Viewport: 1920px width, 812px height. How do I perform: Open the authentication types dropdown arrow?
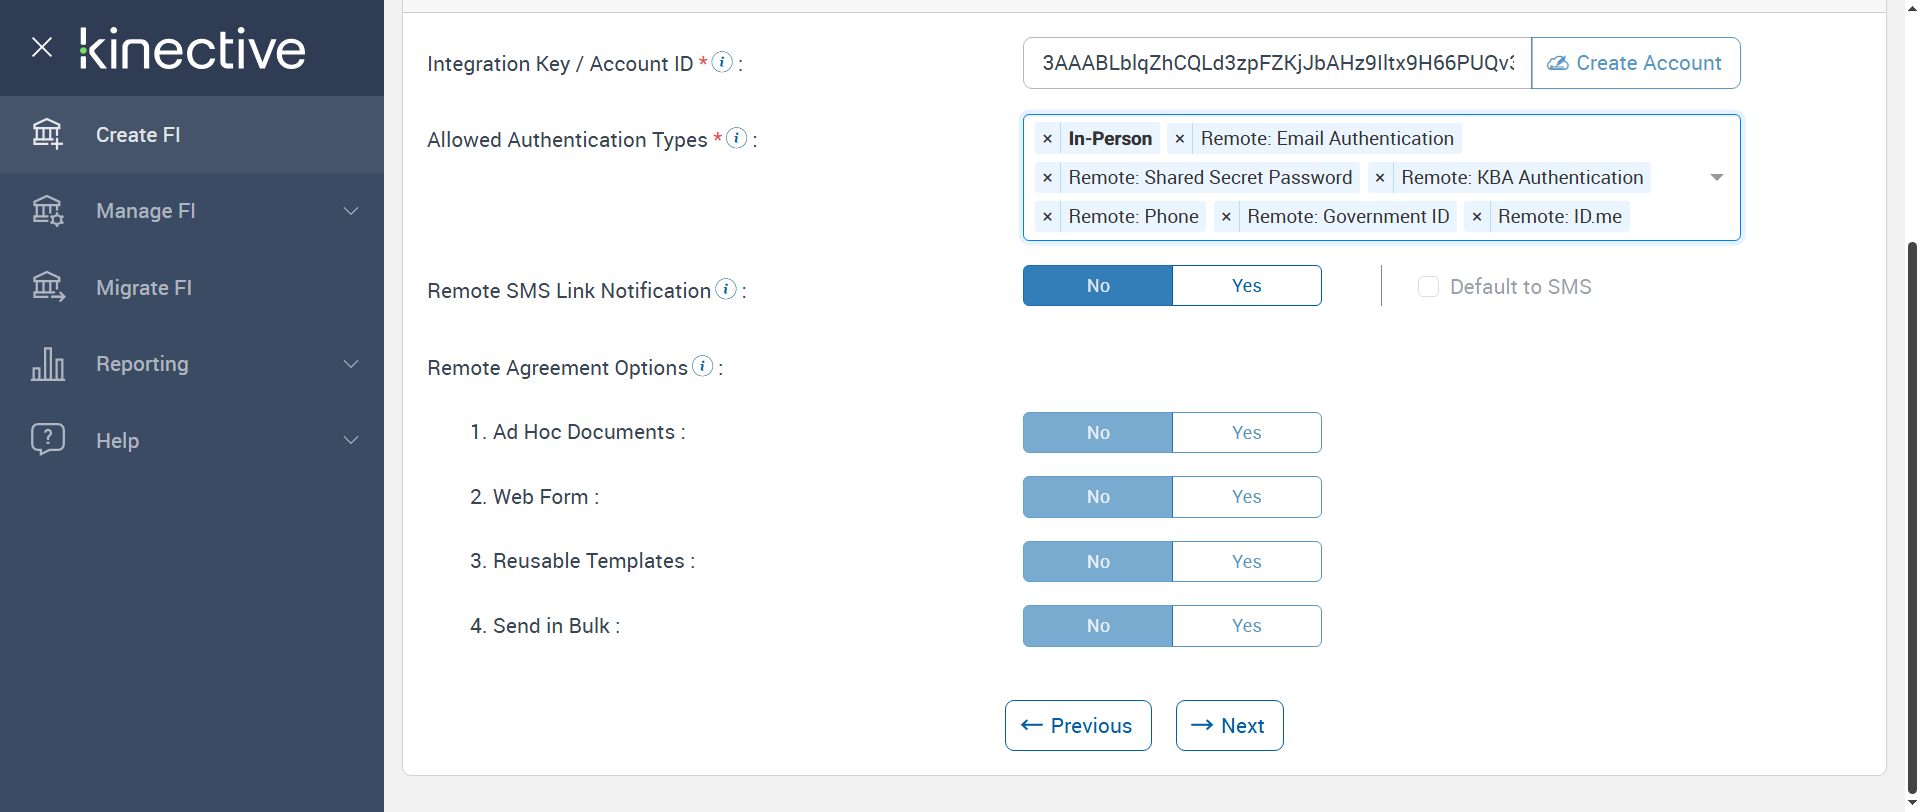(x=1716, y=178)
